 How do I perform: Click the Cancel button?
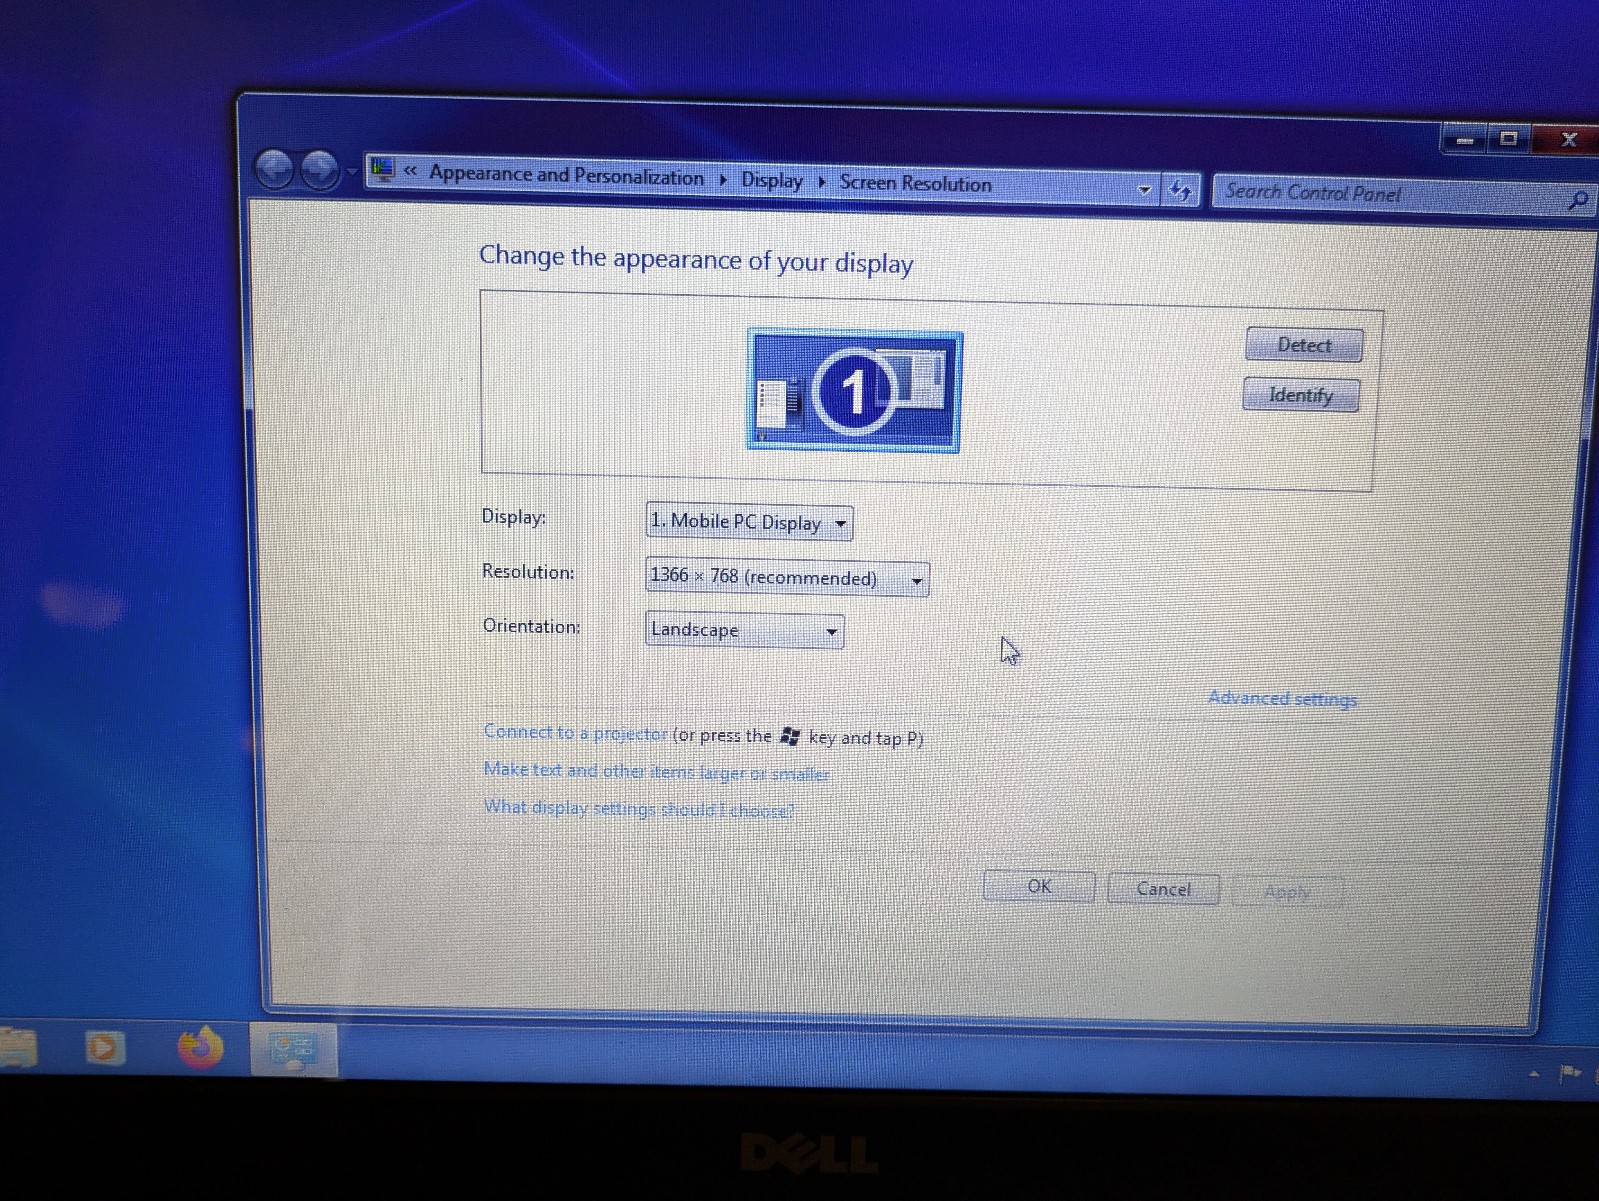coord(1163,888)
